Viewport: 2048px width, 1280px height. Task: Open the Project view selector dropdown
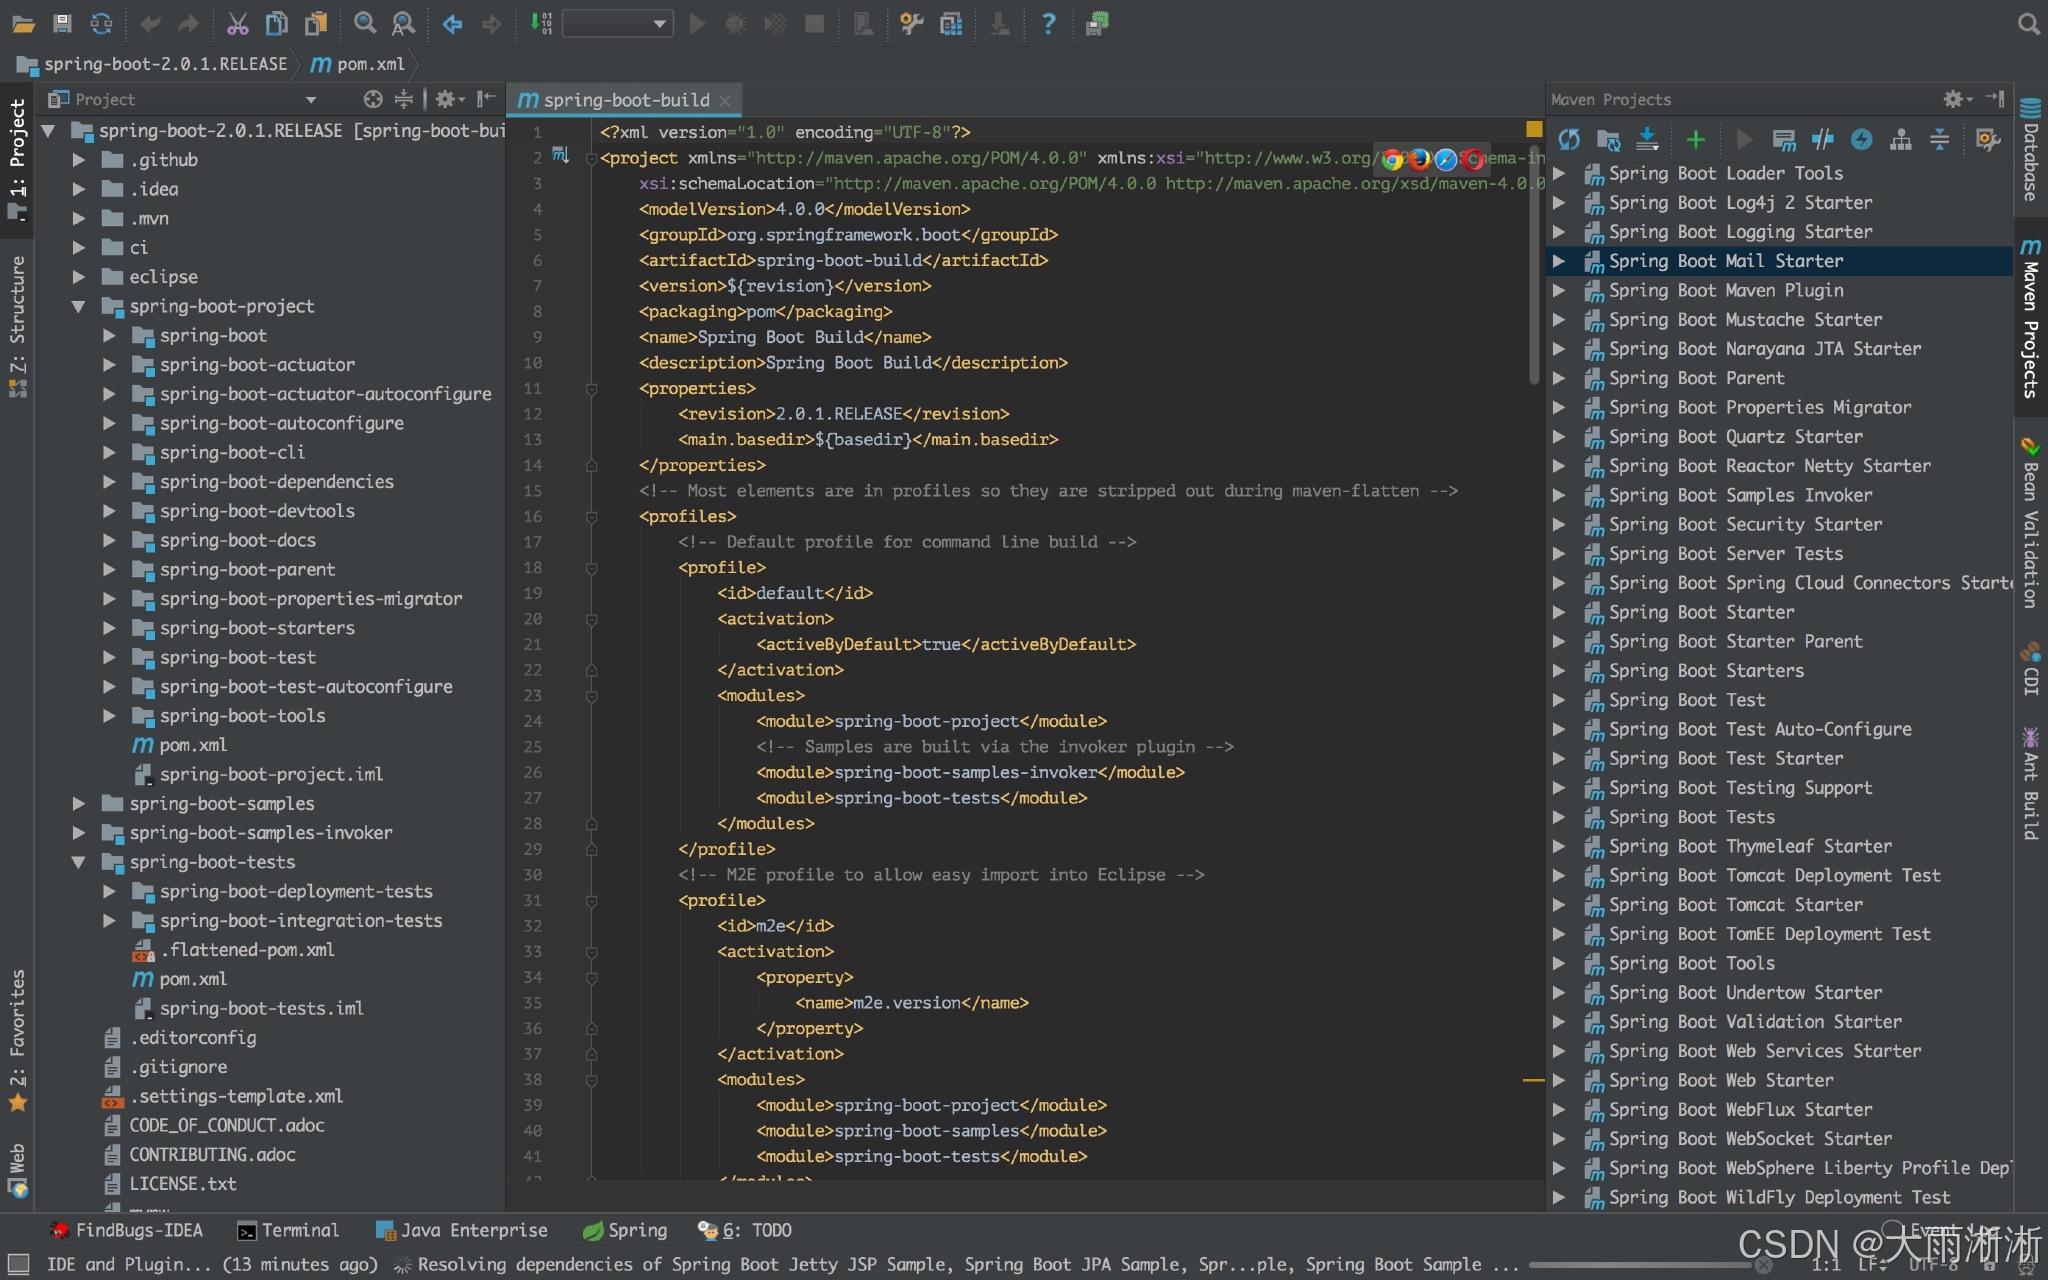coord(310,99)
